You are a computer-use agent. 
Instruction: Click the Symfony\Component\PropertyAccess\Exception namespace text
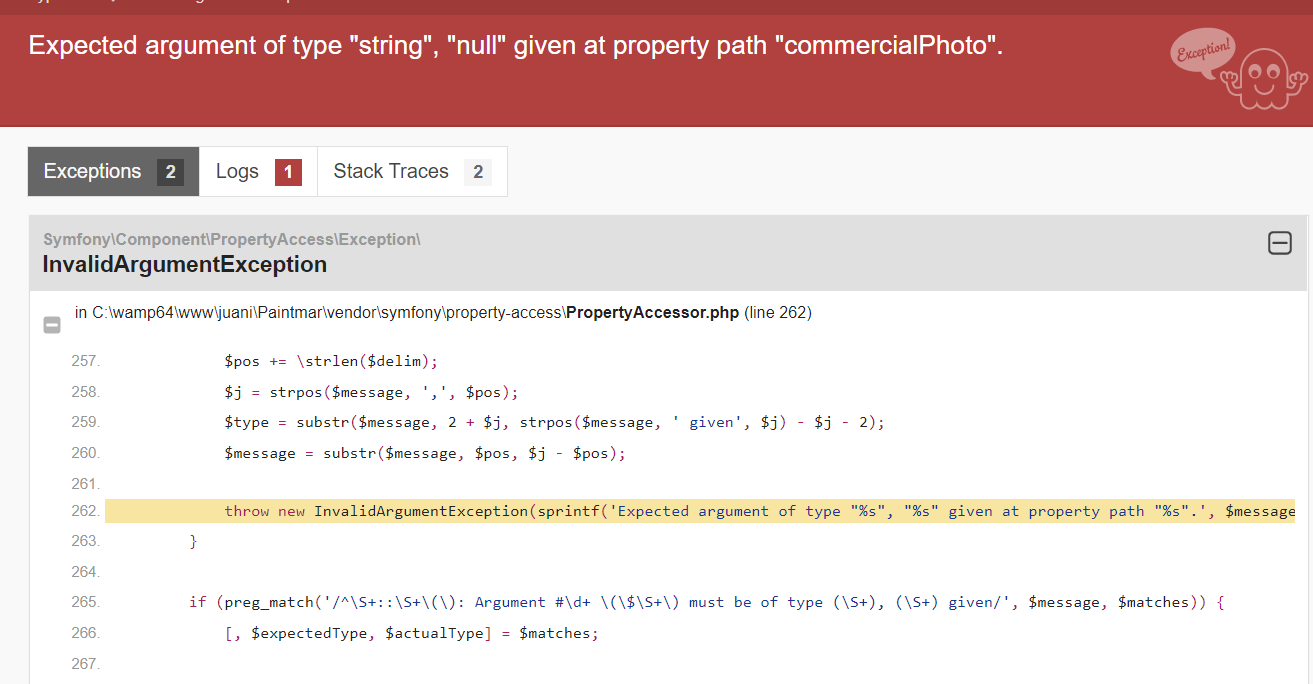[231, 240]
